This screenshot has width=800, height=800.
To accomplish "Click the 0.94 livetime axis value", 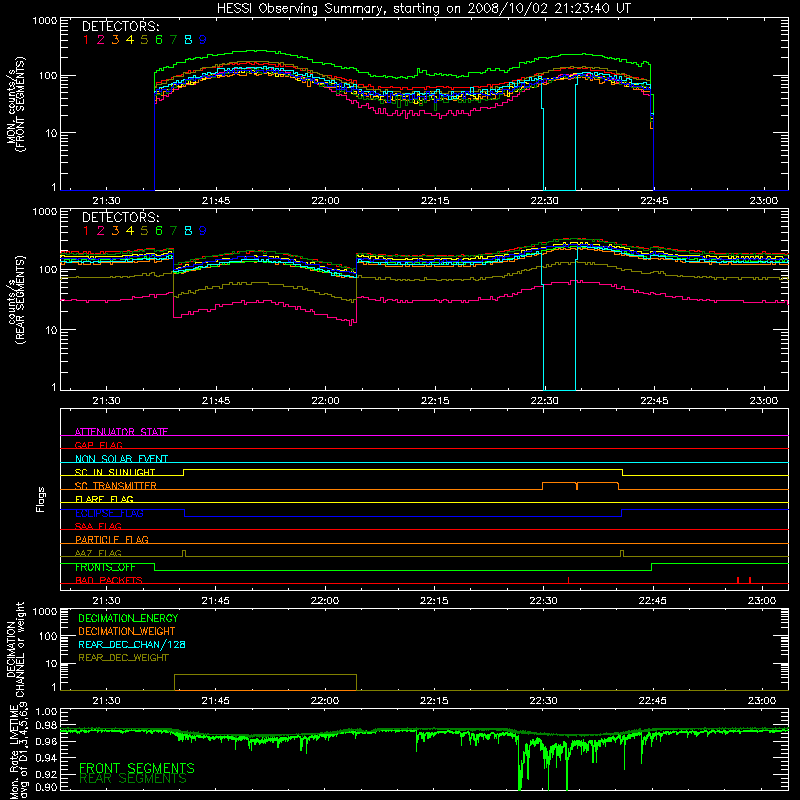I will point(46,757).
